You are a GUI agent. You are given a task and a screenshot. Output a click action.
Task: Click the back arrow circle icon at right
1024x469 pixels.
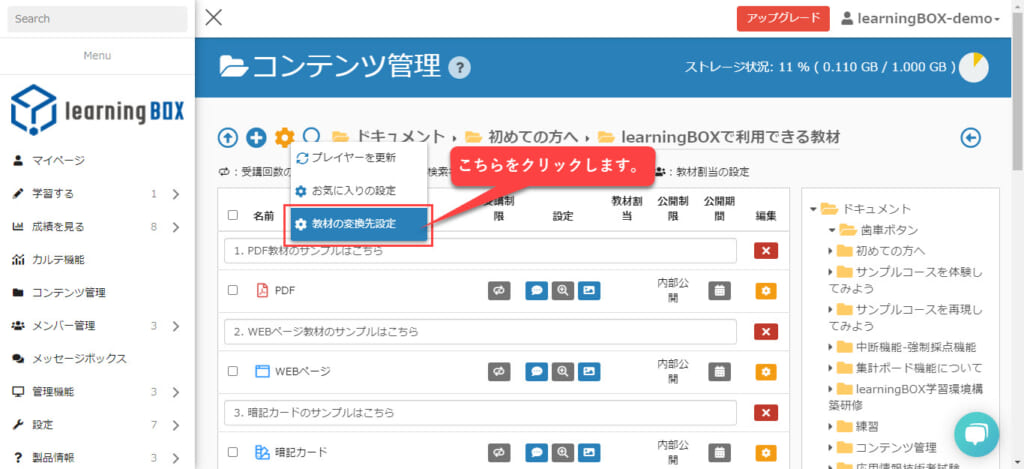[969, 137]
